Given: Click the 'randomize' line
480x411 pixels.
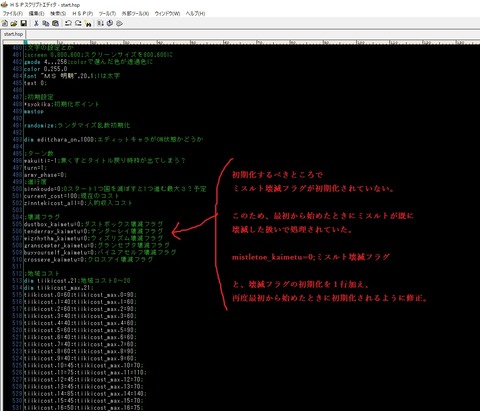Looking at the screenshot, I should pos(77,125).
